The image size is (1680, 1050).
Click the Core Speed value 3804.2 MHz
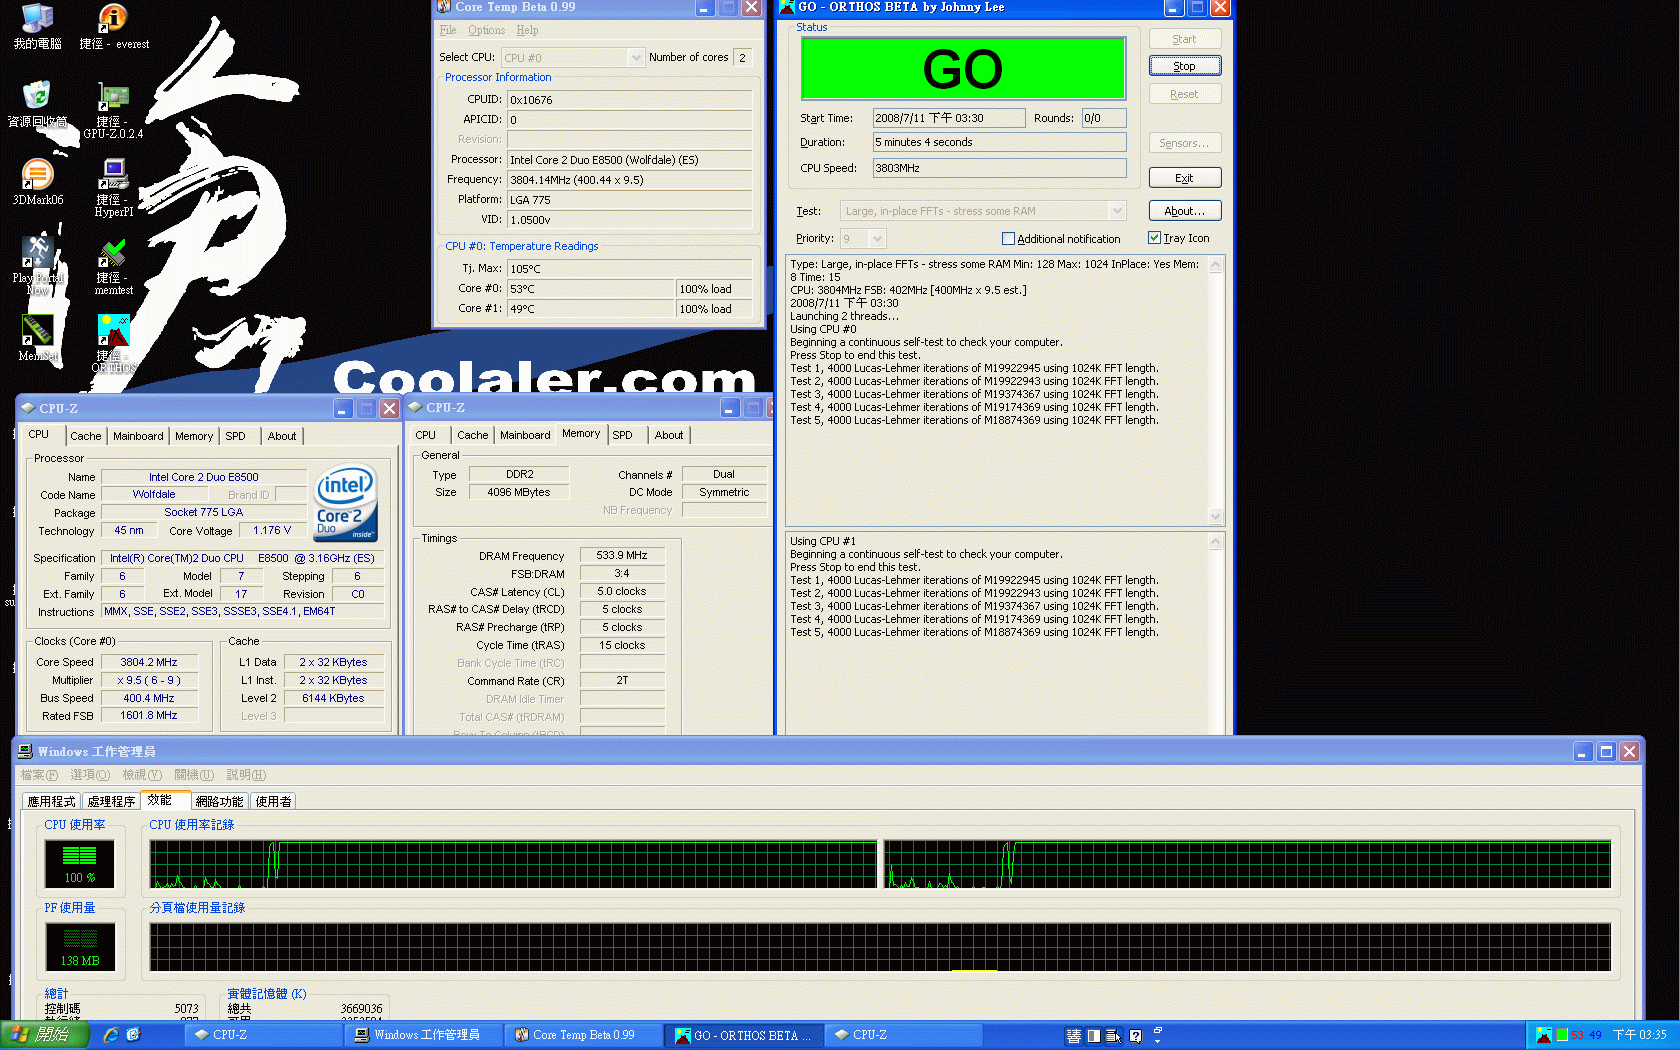[x=149, y=662]
